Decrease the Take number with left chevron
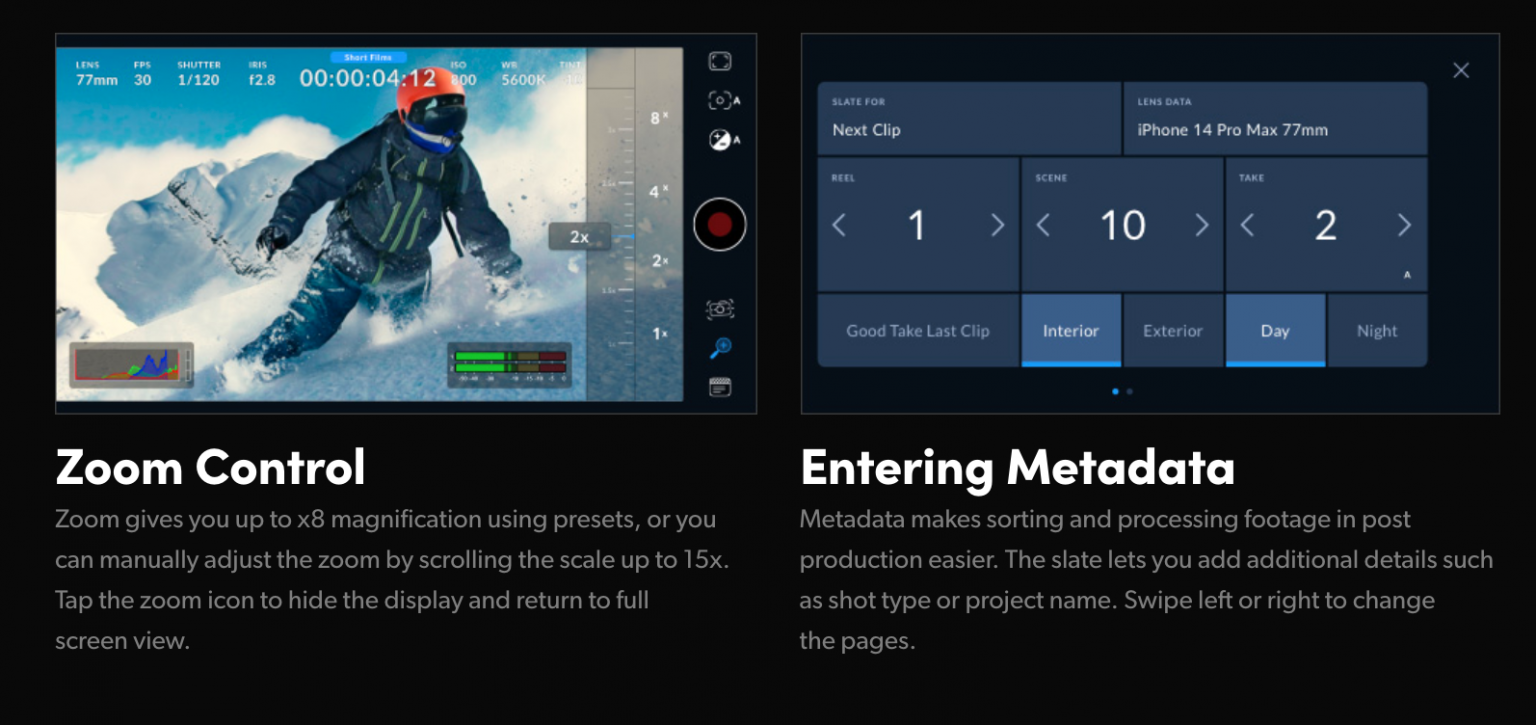 tap(1247, 225)
